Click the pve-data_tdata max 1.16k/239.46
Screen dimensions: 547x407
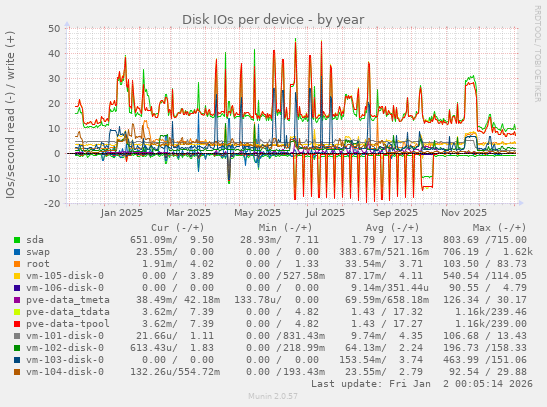(491, 312)
